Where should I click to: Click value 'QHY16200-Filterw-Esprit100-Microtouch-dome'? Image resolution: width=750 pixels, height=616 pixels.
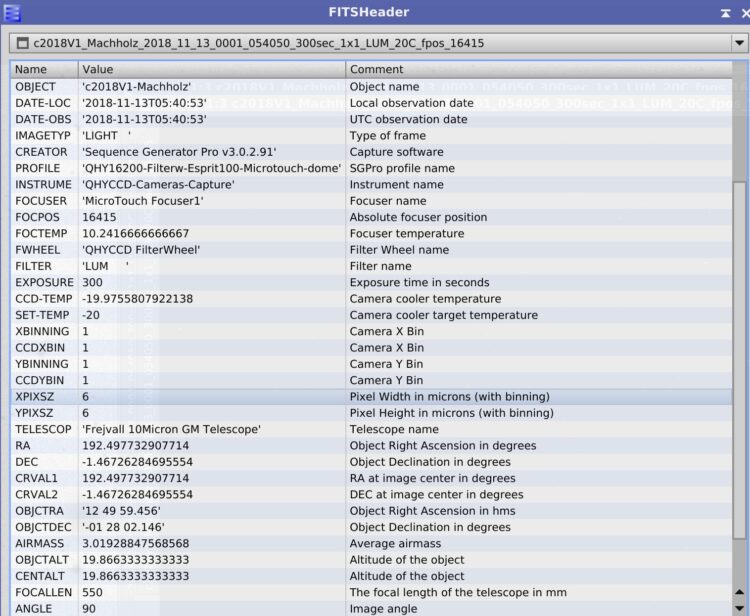pos(211,168)
